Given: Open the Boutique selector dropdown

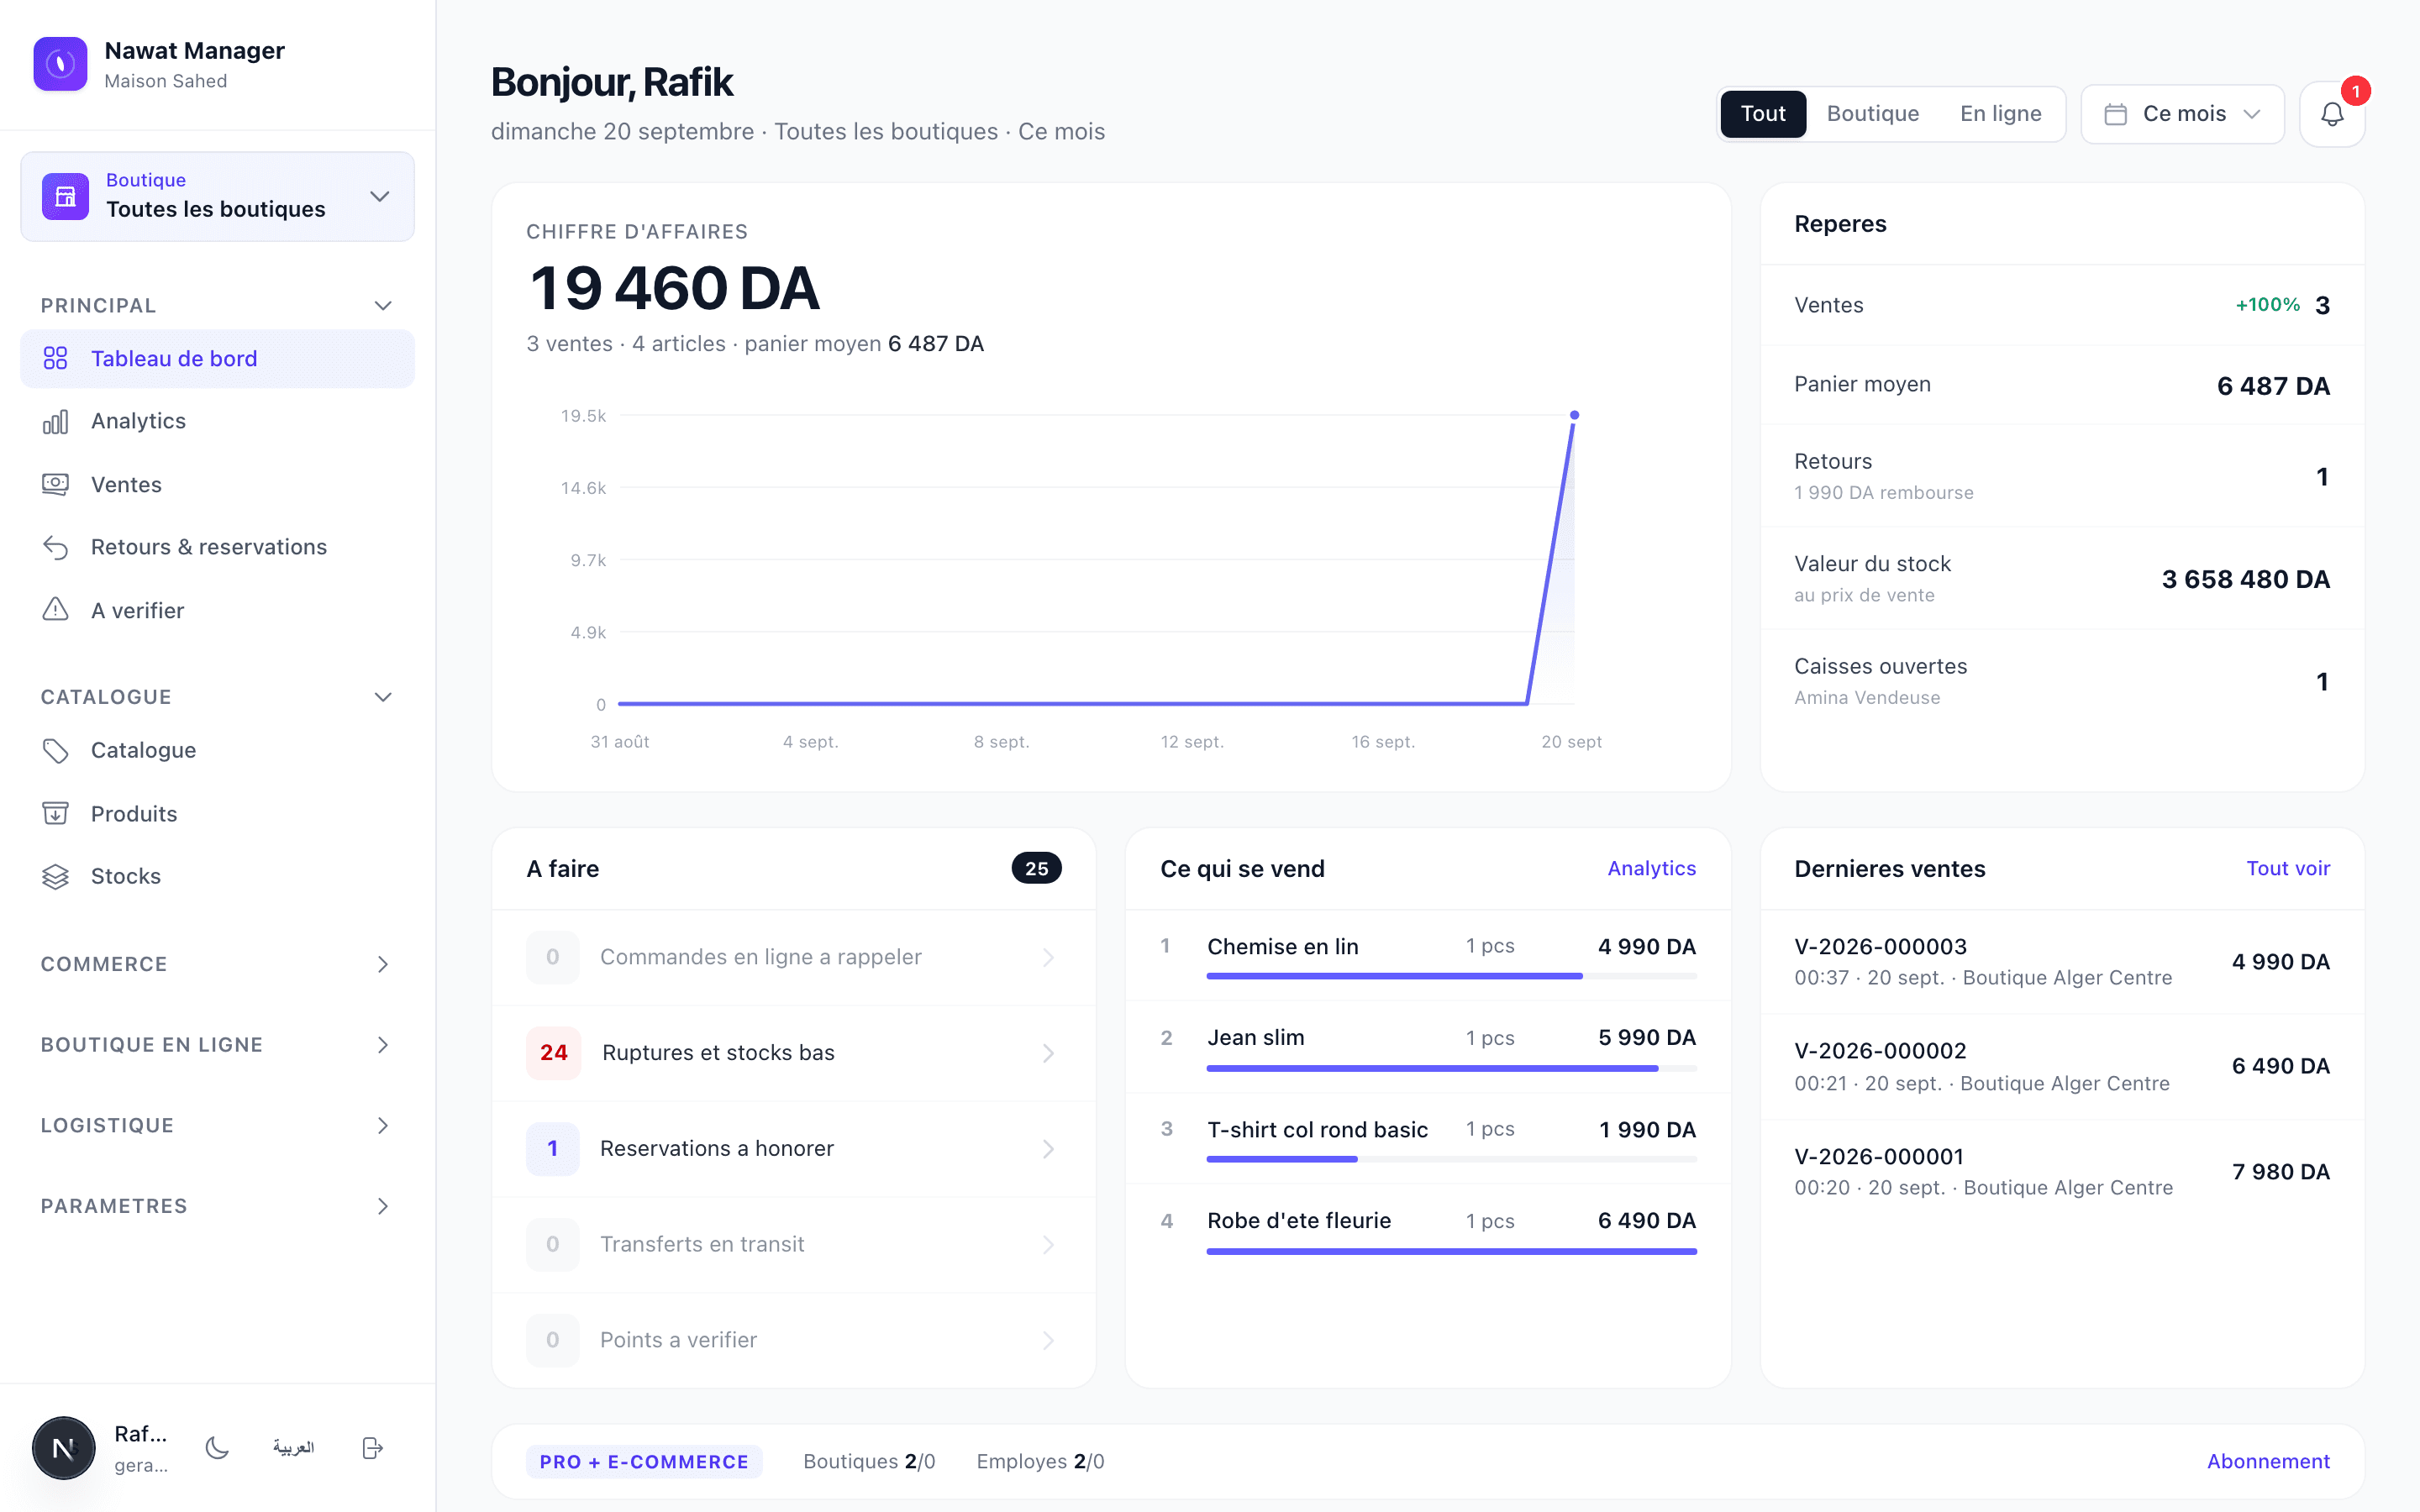Looking at the screenshot, I should tap(217, 196).
